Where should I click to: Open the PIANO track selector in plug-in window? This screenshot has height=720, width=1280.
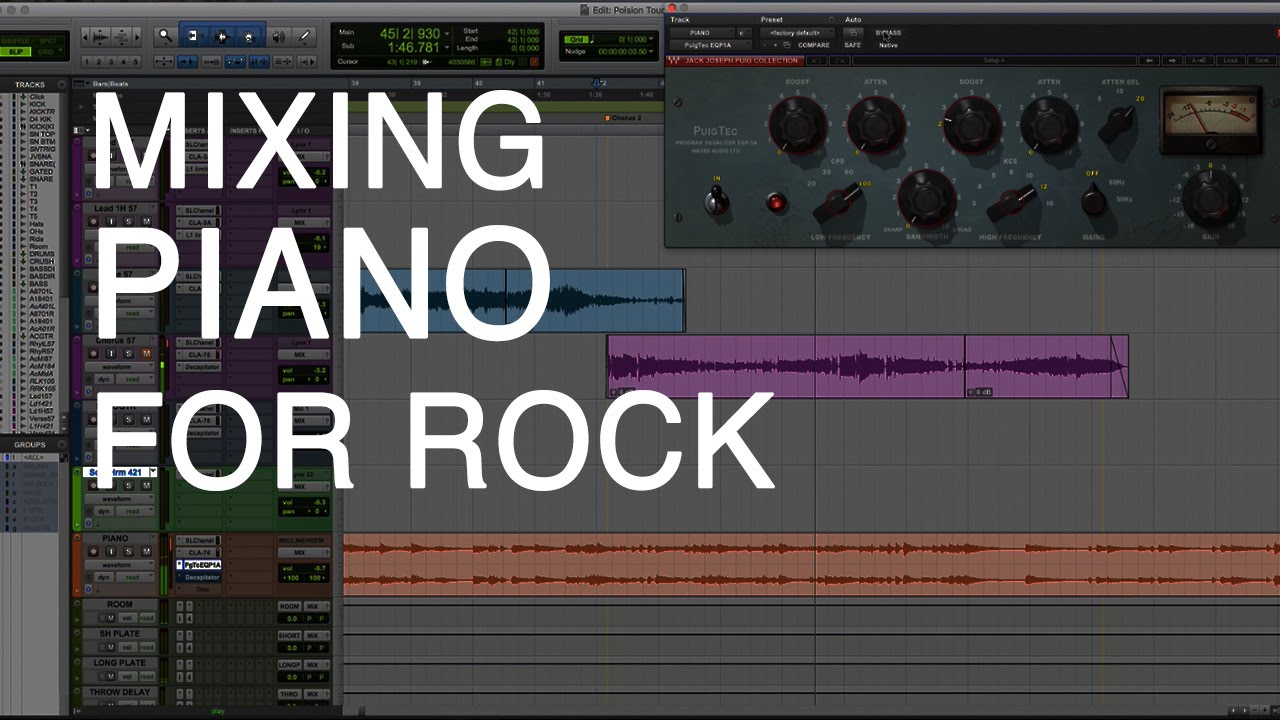(x=702, y=33)
